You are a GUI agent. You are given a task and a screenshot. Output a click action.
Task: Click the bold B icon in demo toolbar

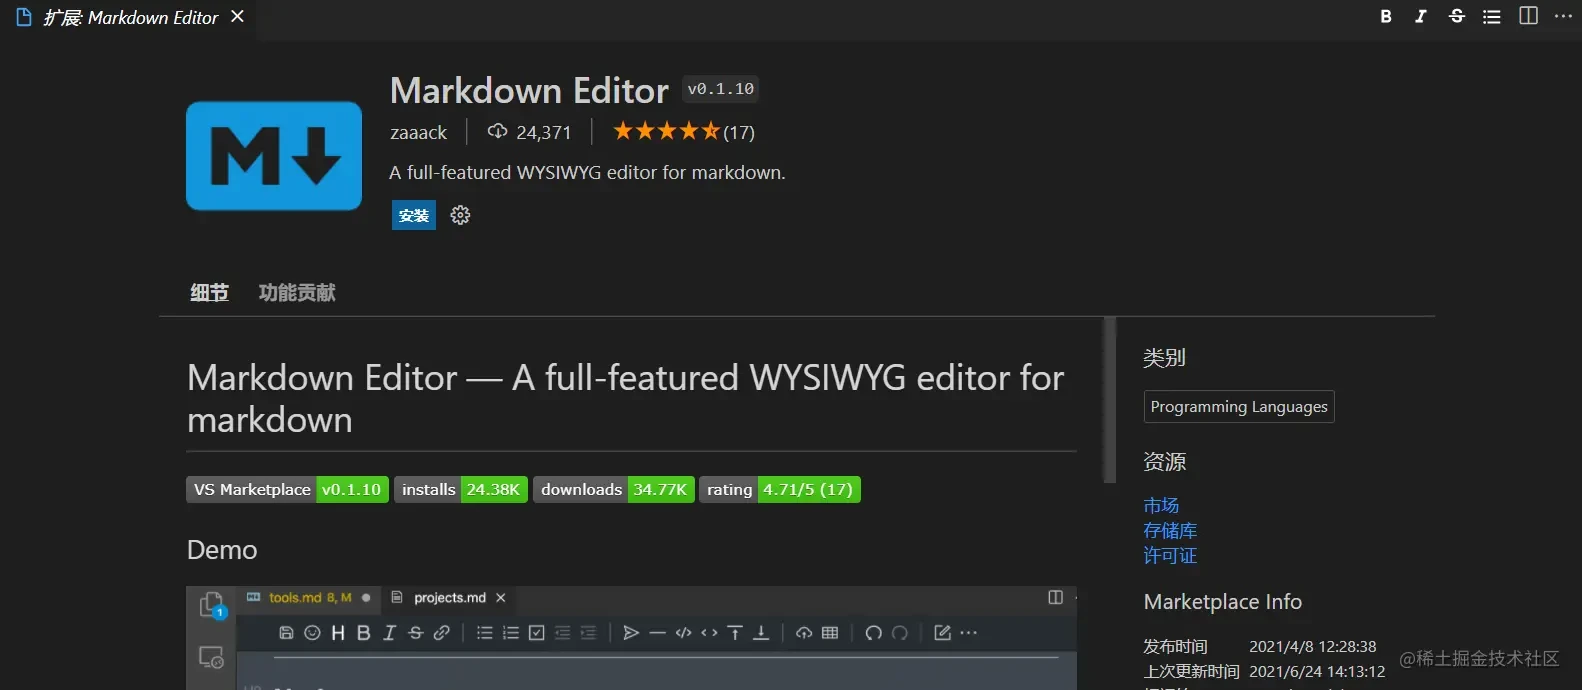click(x=364, y=633)
